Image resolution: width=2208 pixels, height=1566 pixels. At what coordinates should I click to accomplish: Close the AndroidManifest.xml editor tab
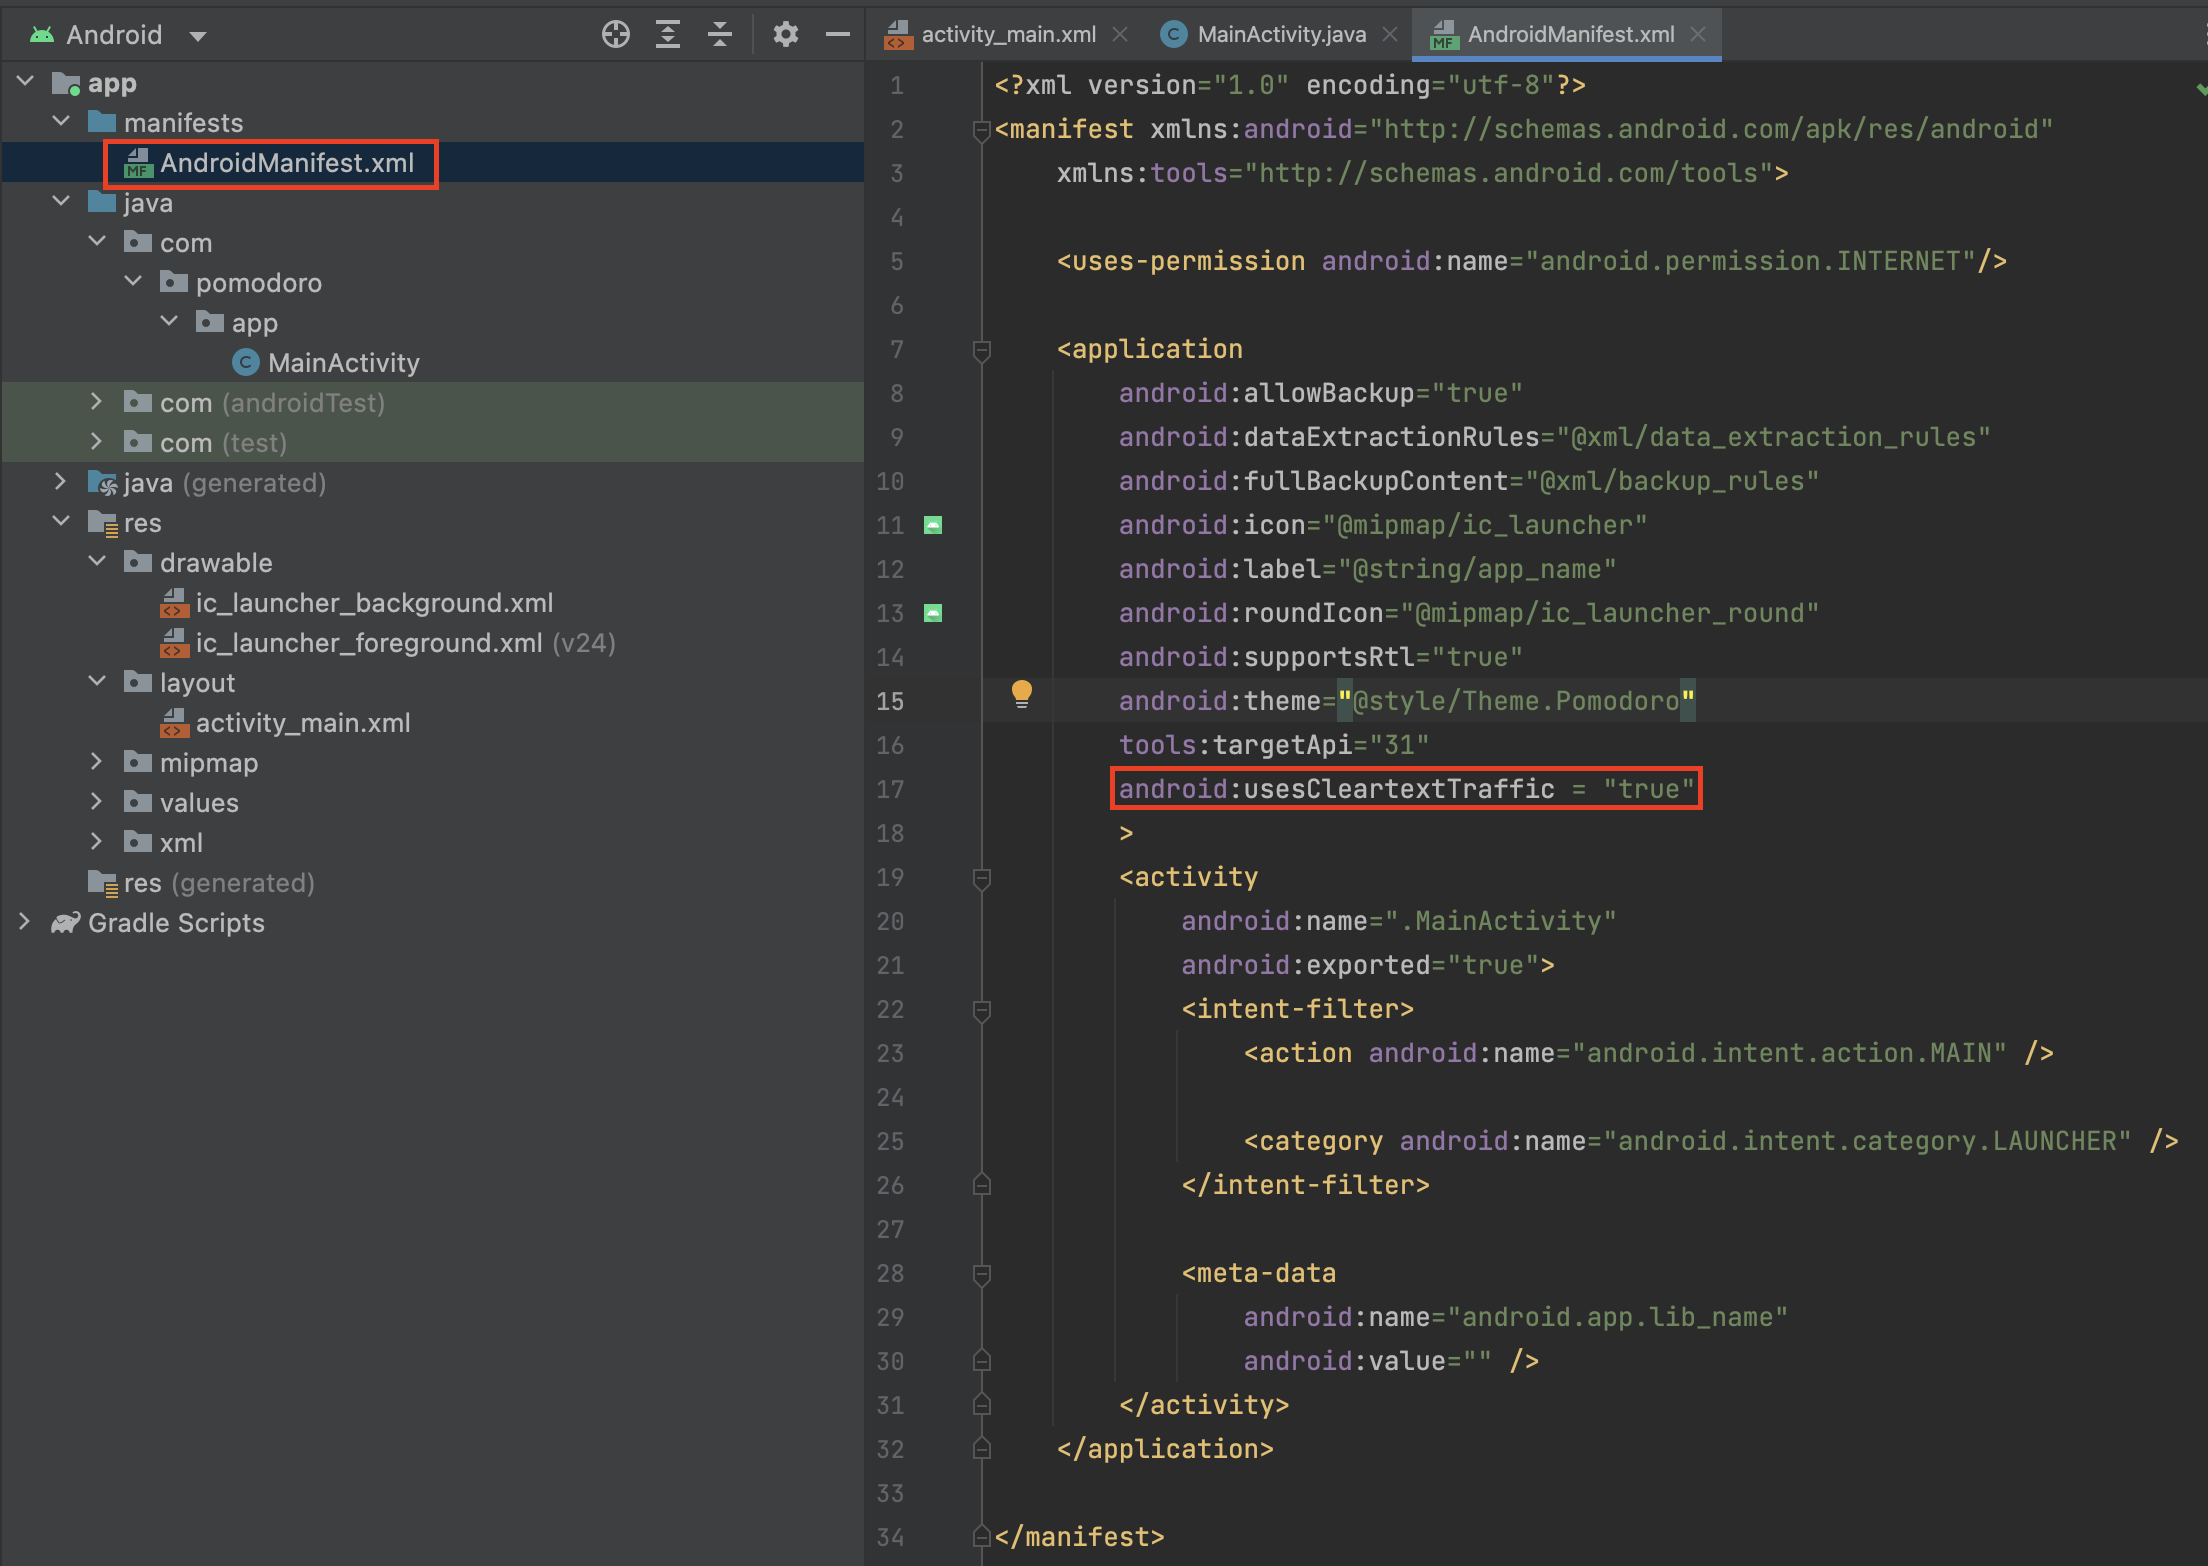[1698, 35]
